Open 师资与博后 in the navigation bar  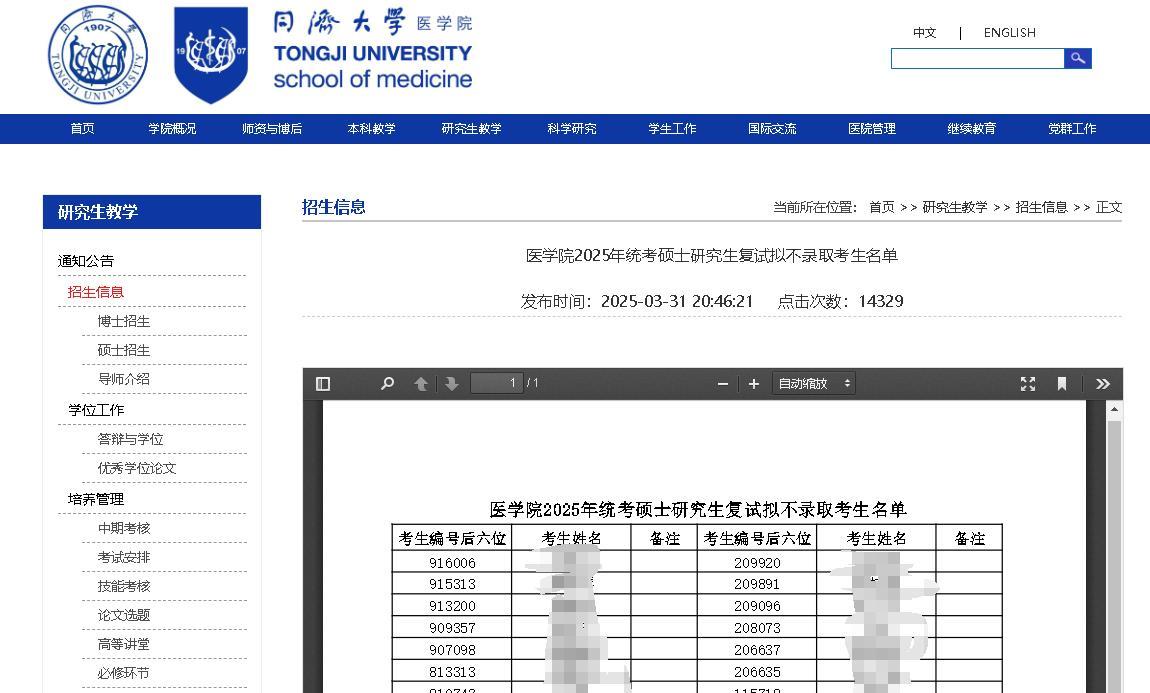272,128
